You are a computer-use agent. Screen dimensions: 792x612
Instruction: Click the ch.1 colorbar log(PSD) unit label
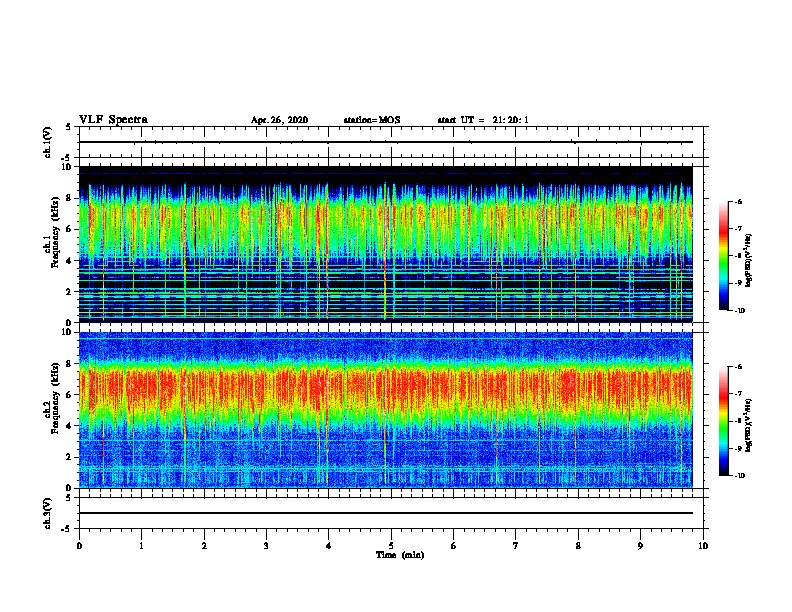click(748, 261)
